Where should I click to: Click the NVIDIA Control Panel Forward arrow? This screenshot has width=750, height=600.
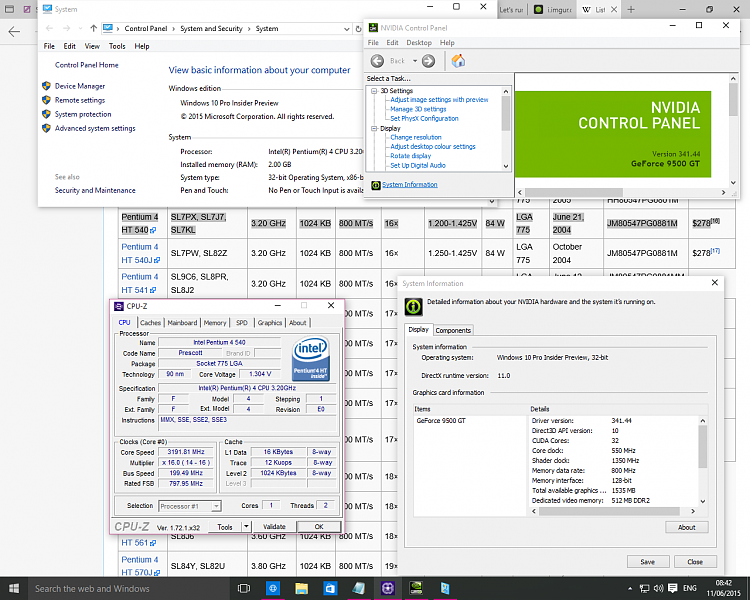[428, 61]
